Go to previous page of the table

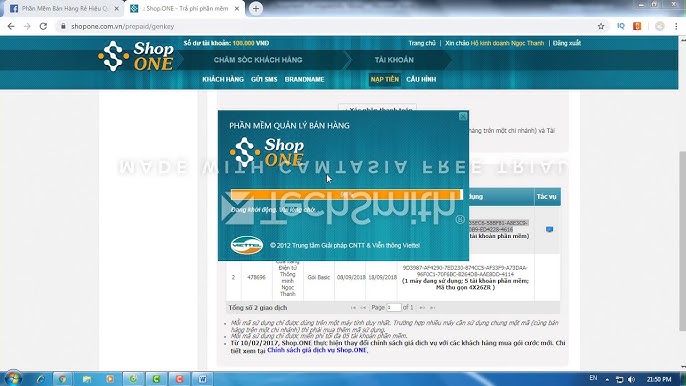coord(363,308)
